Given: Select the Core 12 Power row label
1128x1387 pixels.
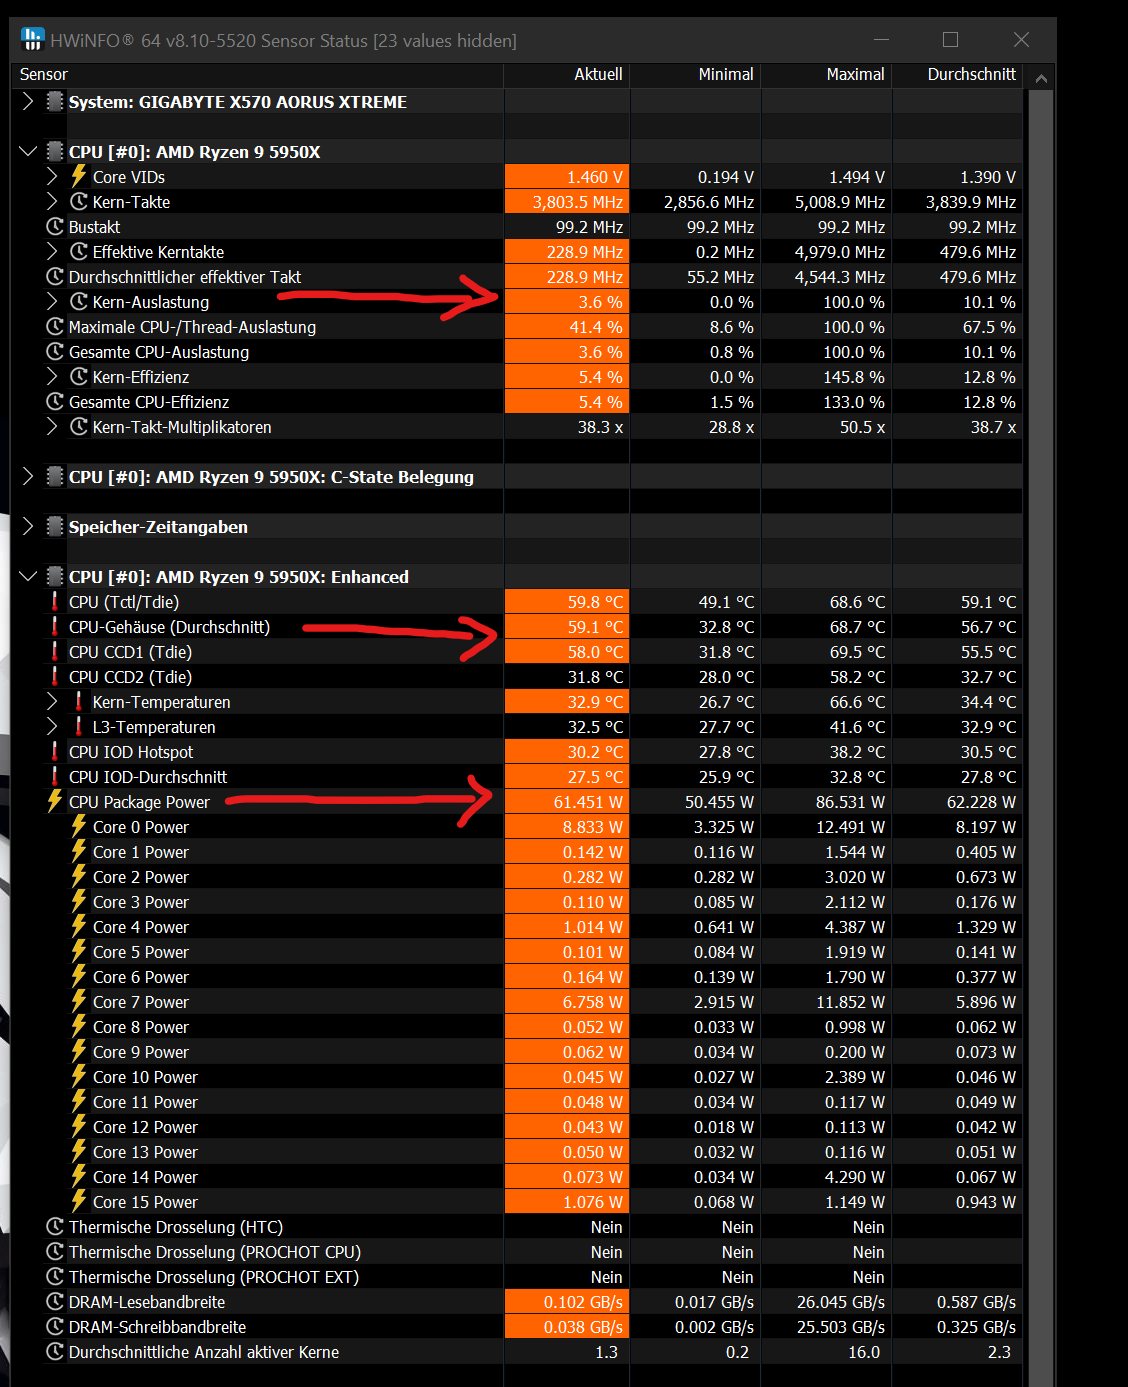Looking at the screenshot, I should pyautogui.click(x=145, y=1127).
